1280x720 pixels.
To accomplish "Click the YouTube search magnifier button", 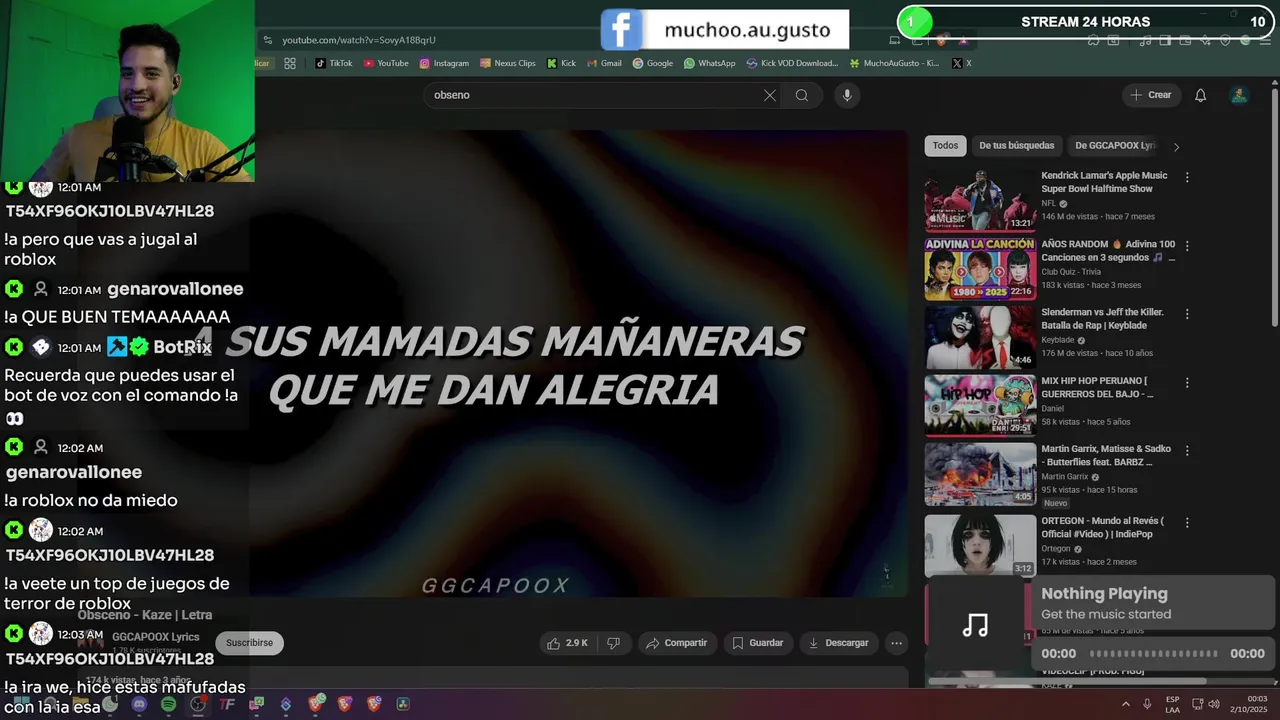I will (802, 95).
